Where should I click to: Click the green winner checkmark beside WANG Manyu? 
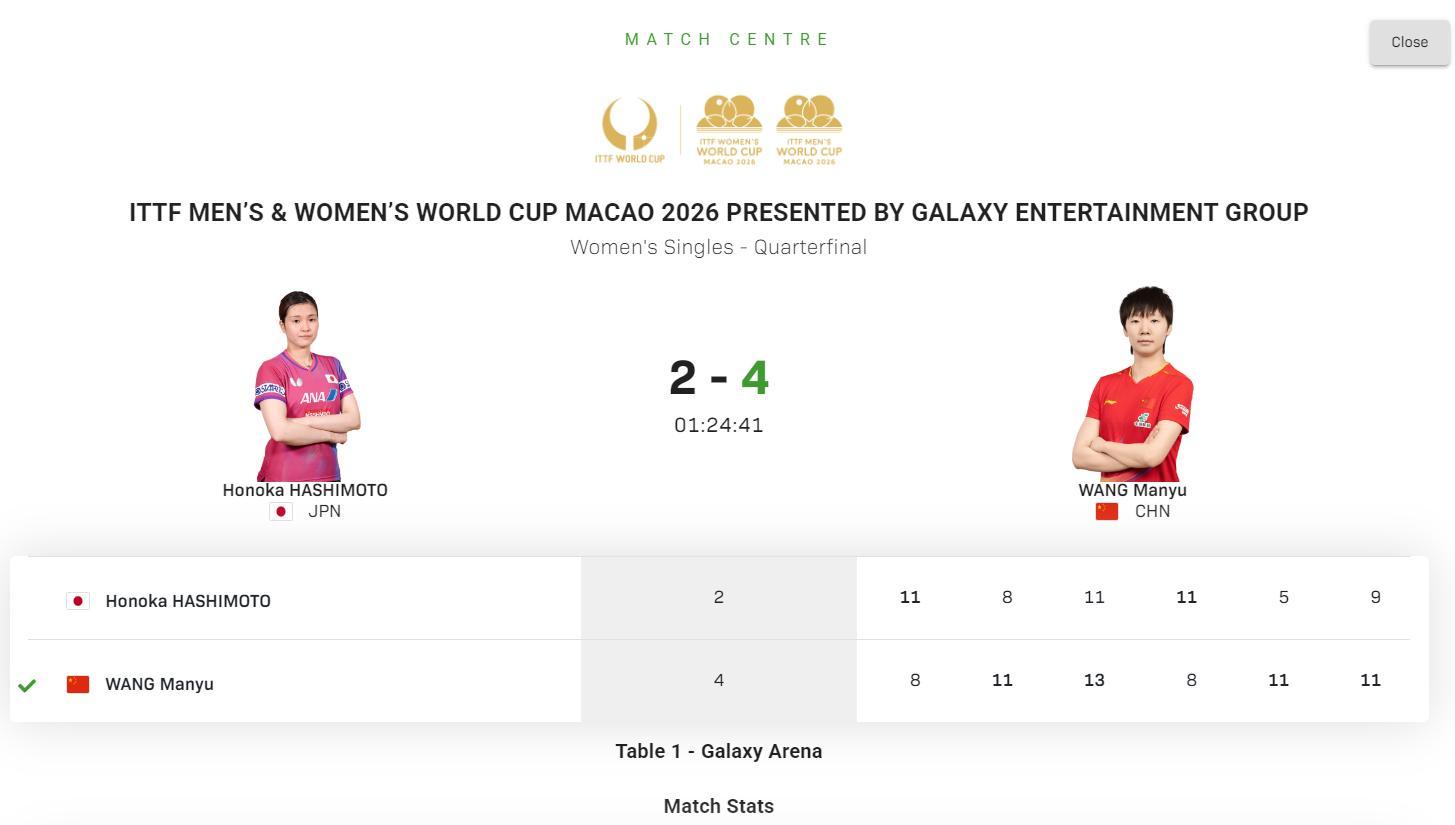tap(27, 685)
